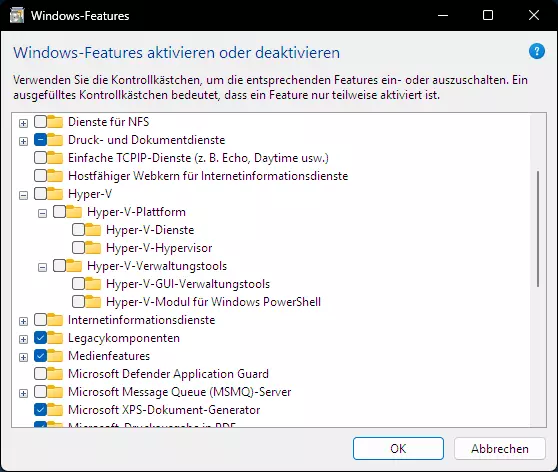The image size is (558, 472).
Task: Collapse the Hyper-V tree node
Action: (x=23, y=195)
